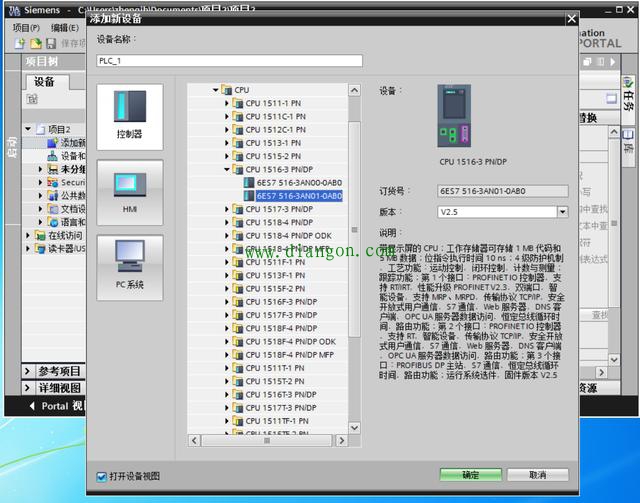The height and width of the screenshot is (503, 640).
Task: Open the 项目(P) menu
Action: (25, 28)
